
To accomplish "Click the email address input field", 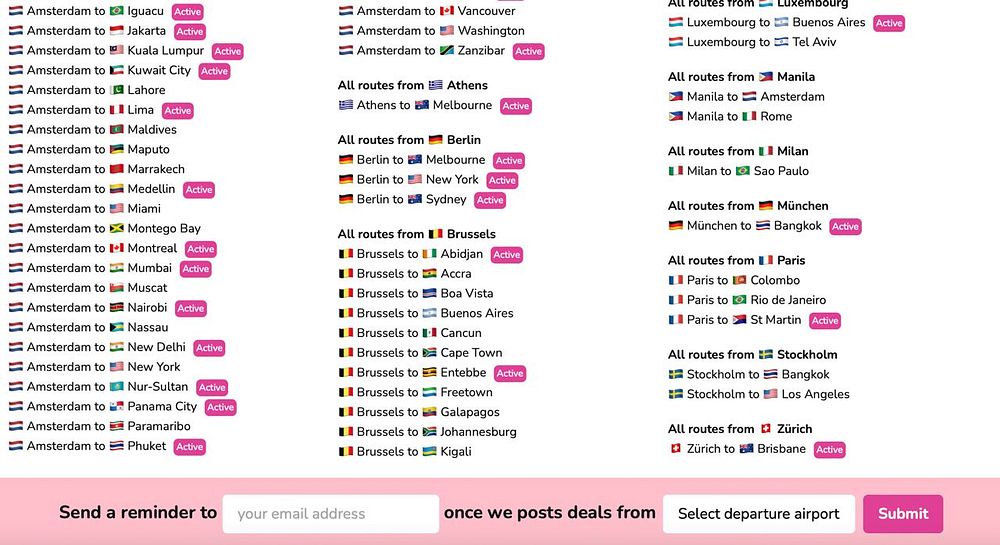I will click(x=331, y=514).
